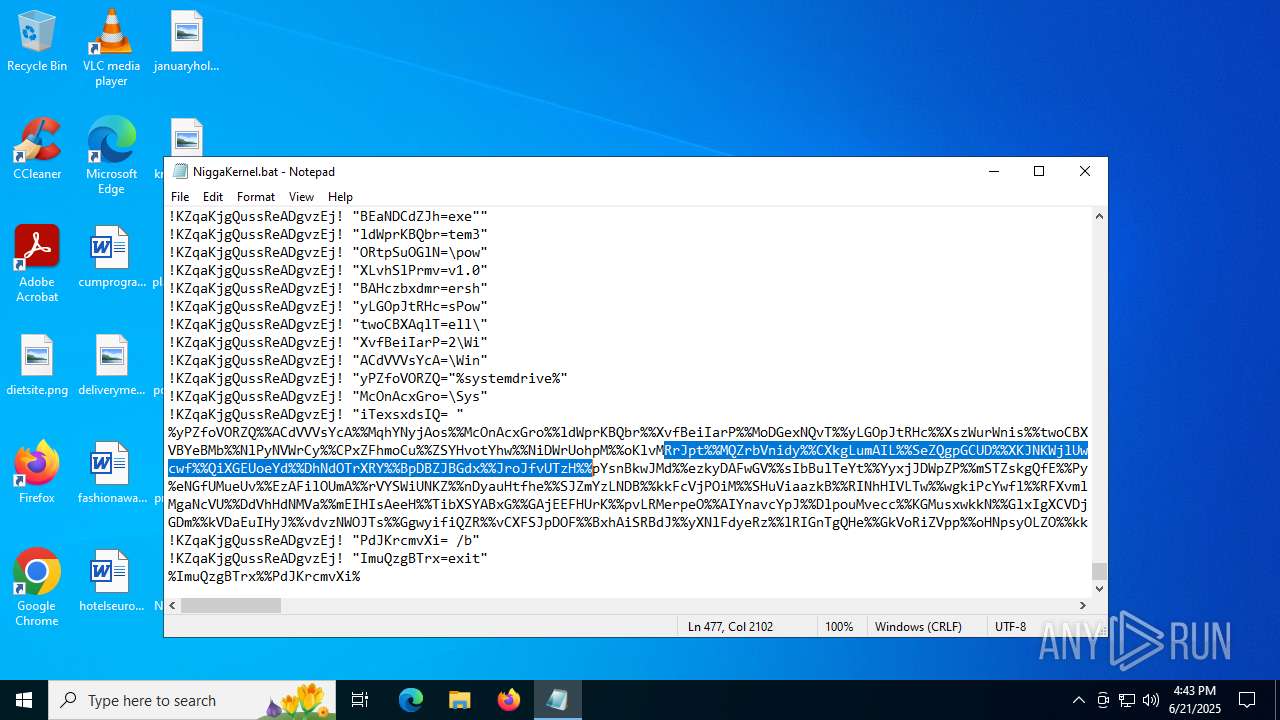Open volume control tray icon
The width and height of the screenshot is (1280, 720).
tap(1151, 700)
